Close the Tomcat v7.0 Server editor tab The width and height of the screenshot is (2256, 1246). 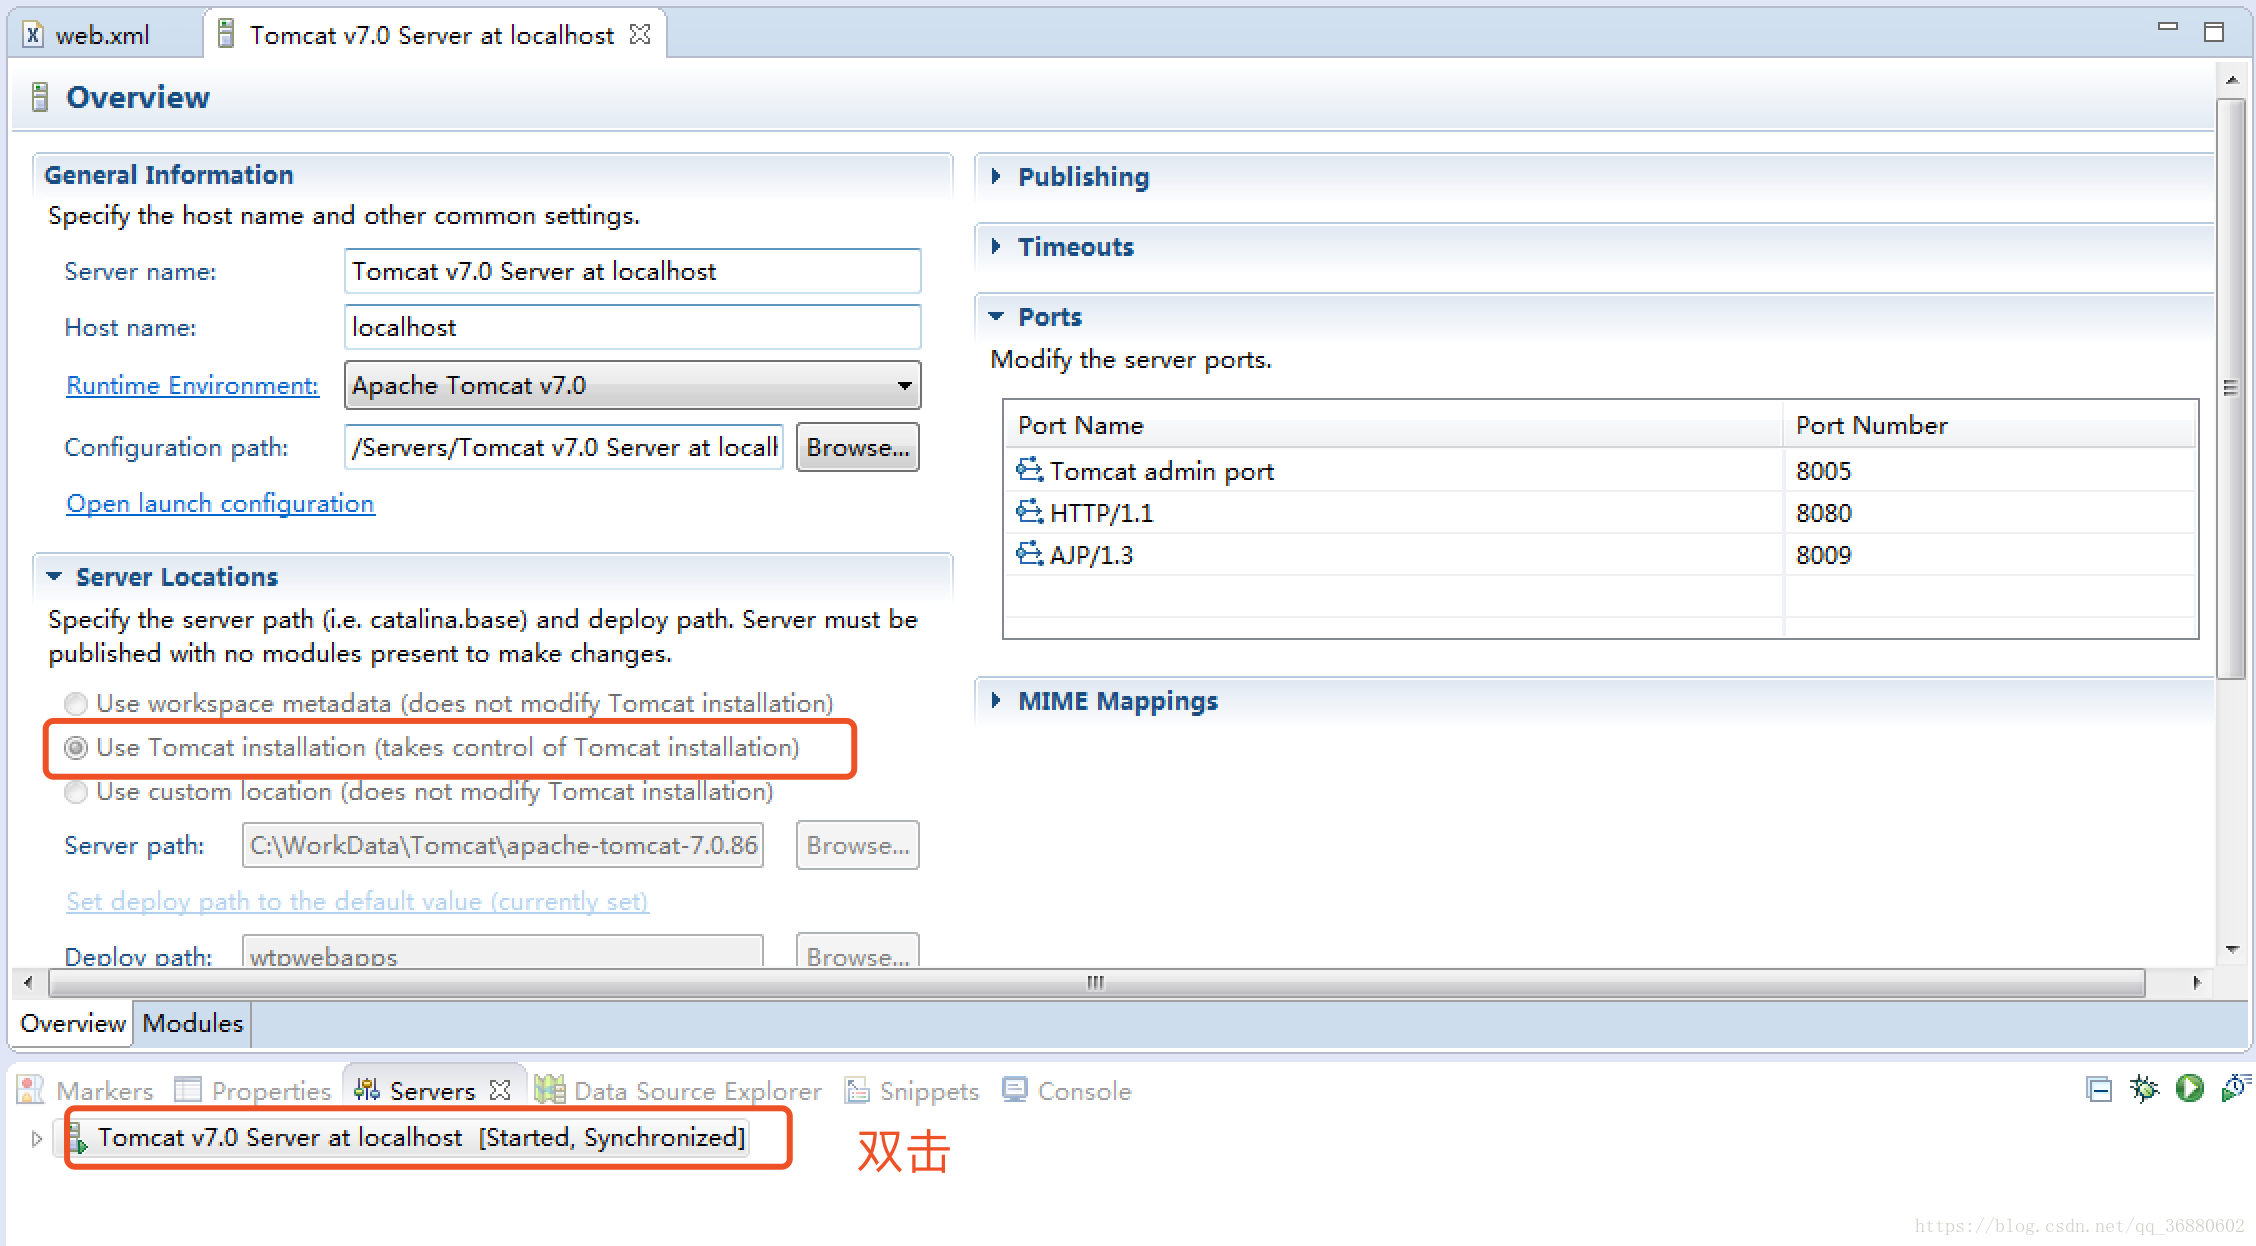click(640, 34)
